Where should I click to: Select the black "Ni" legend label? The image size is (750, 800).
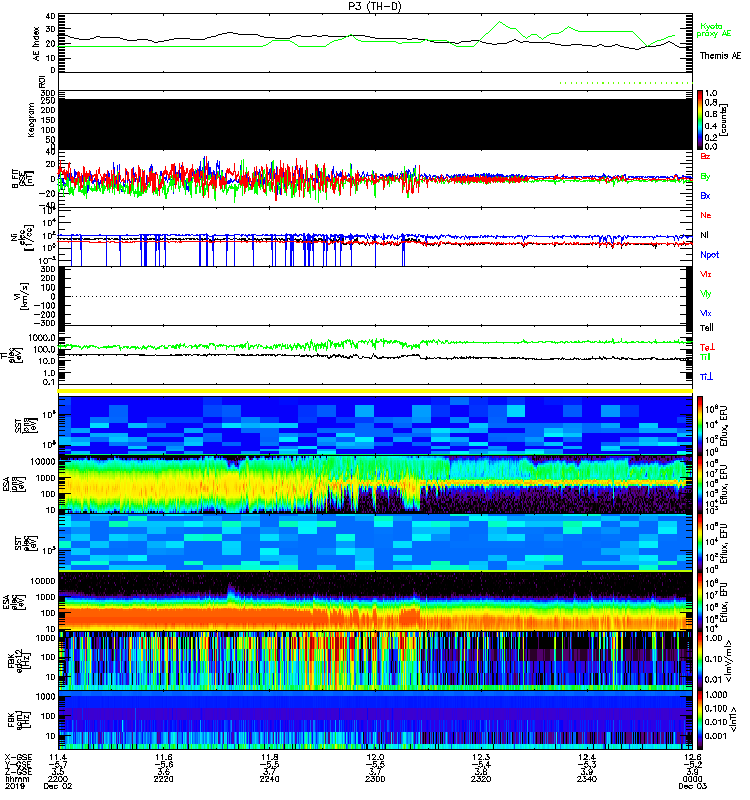[x=705, y=235]
